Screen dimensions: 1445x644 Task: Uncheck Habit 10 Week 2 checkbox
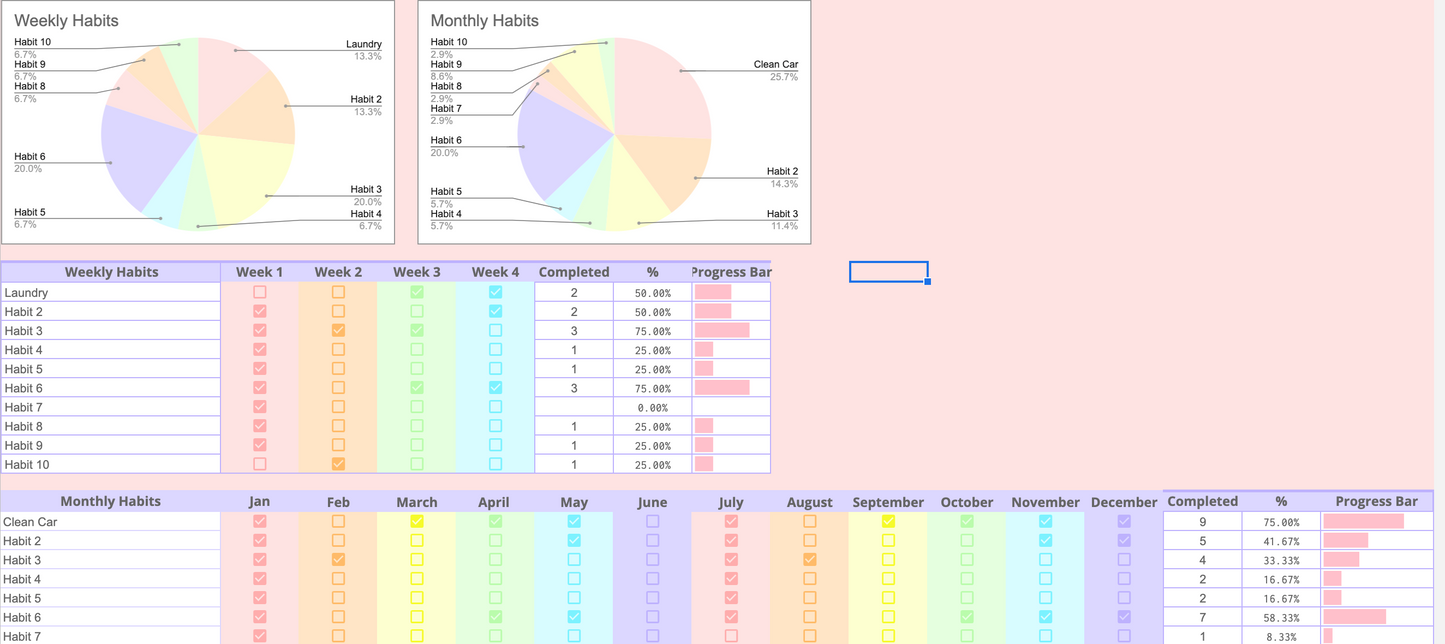[338, 464]
